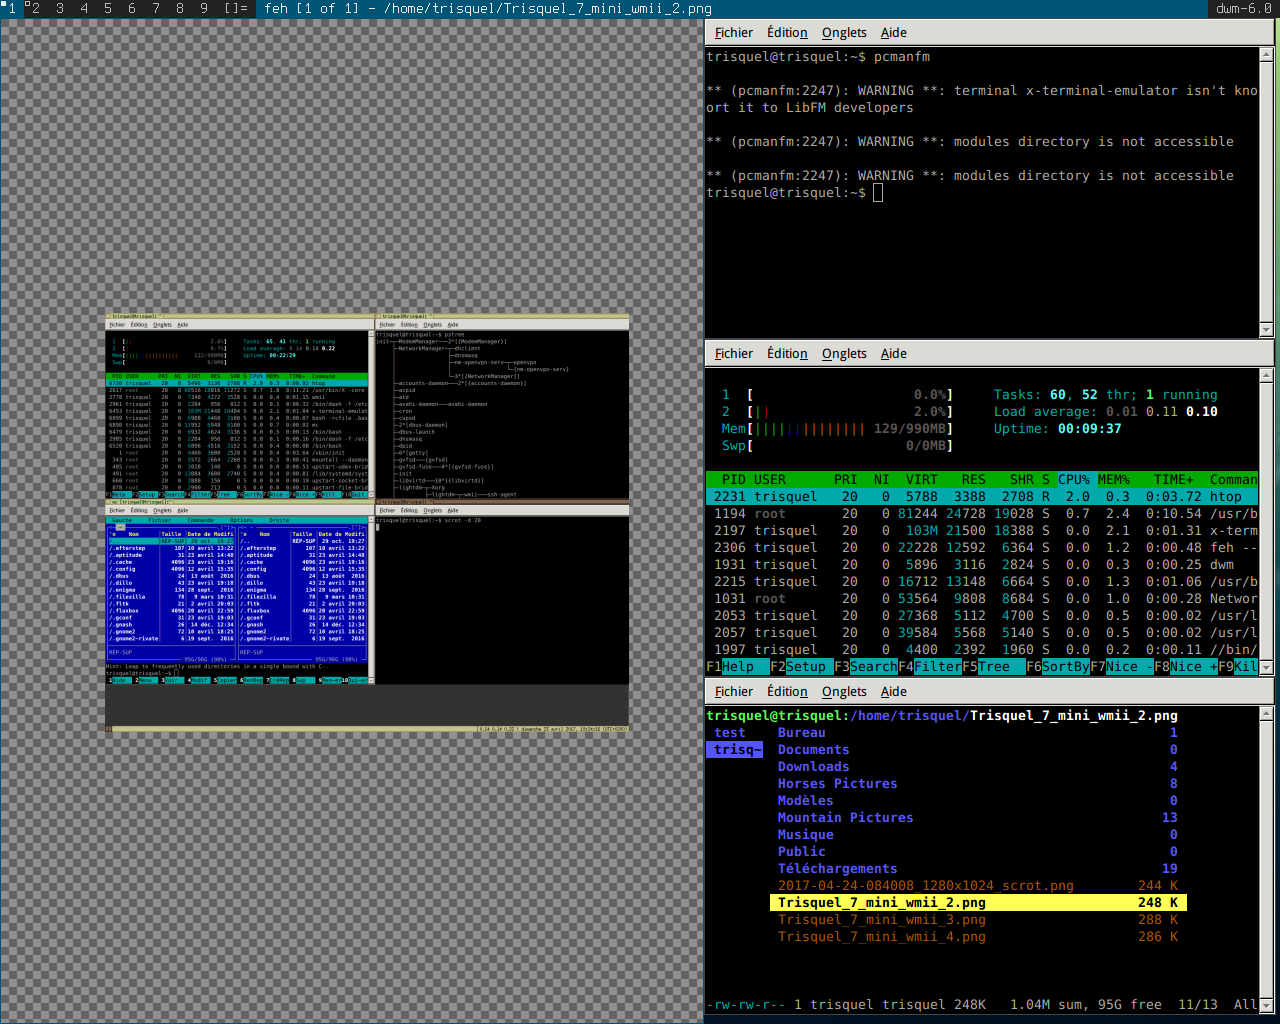Open the Aide menu of the file manager window
Screen dimensions: 1280x1024
coord(893,691)
